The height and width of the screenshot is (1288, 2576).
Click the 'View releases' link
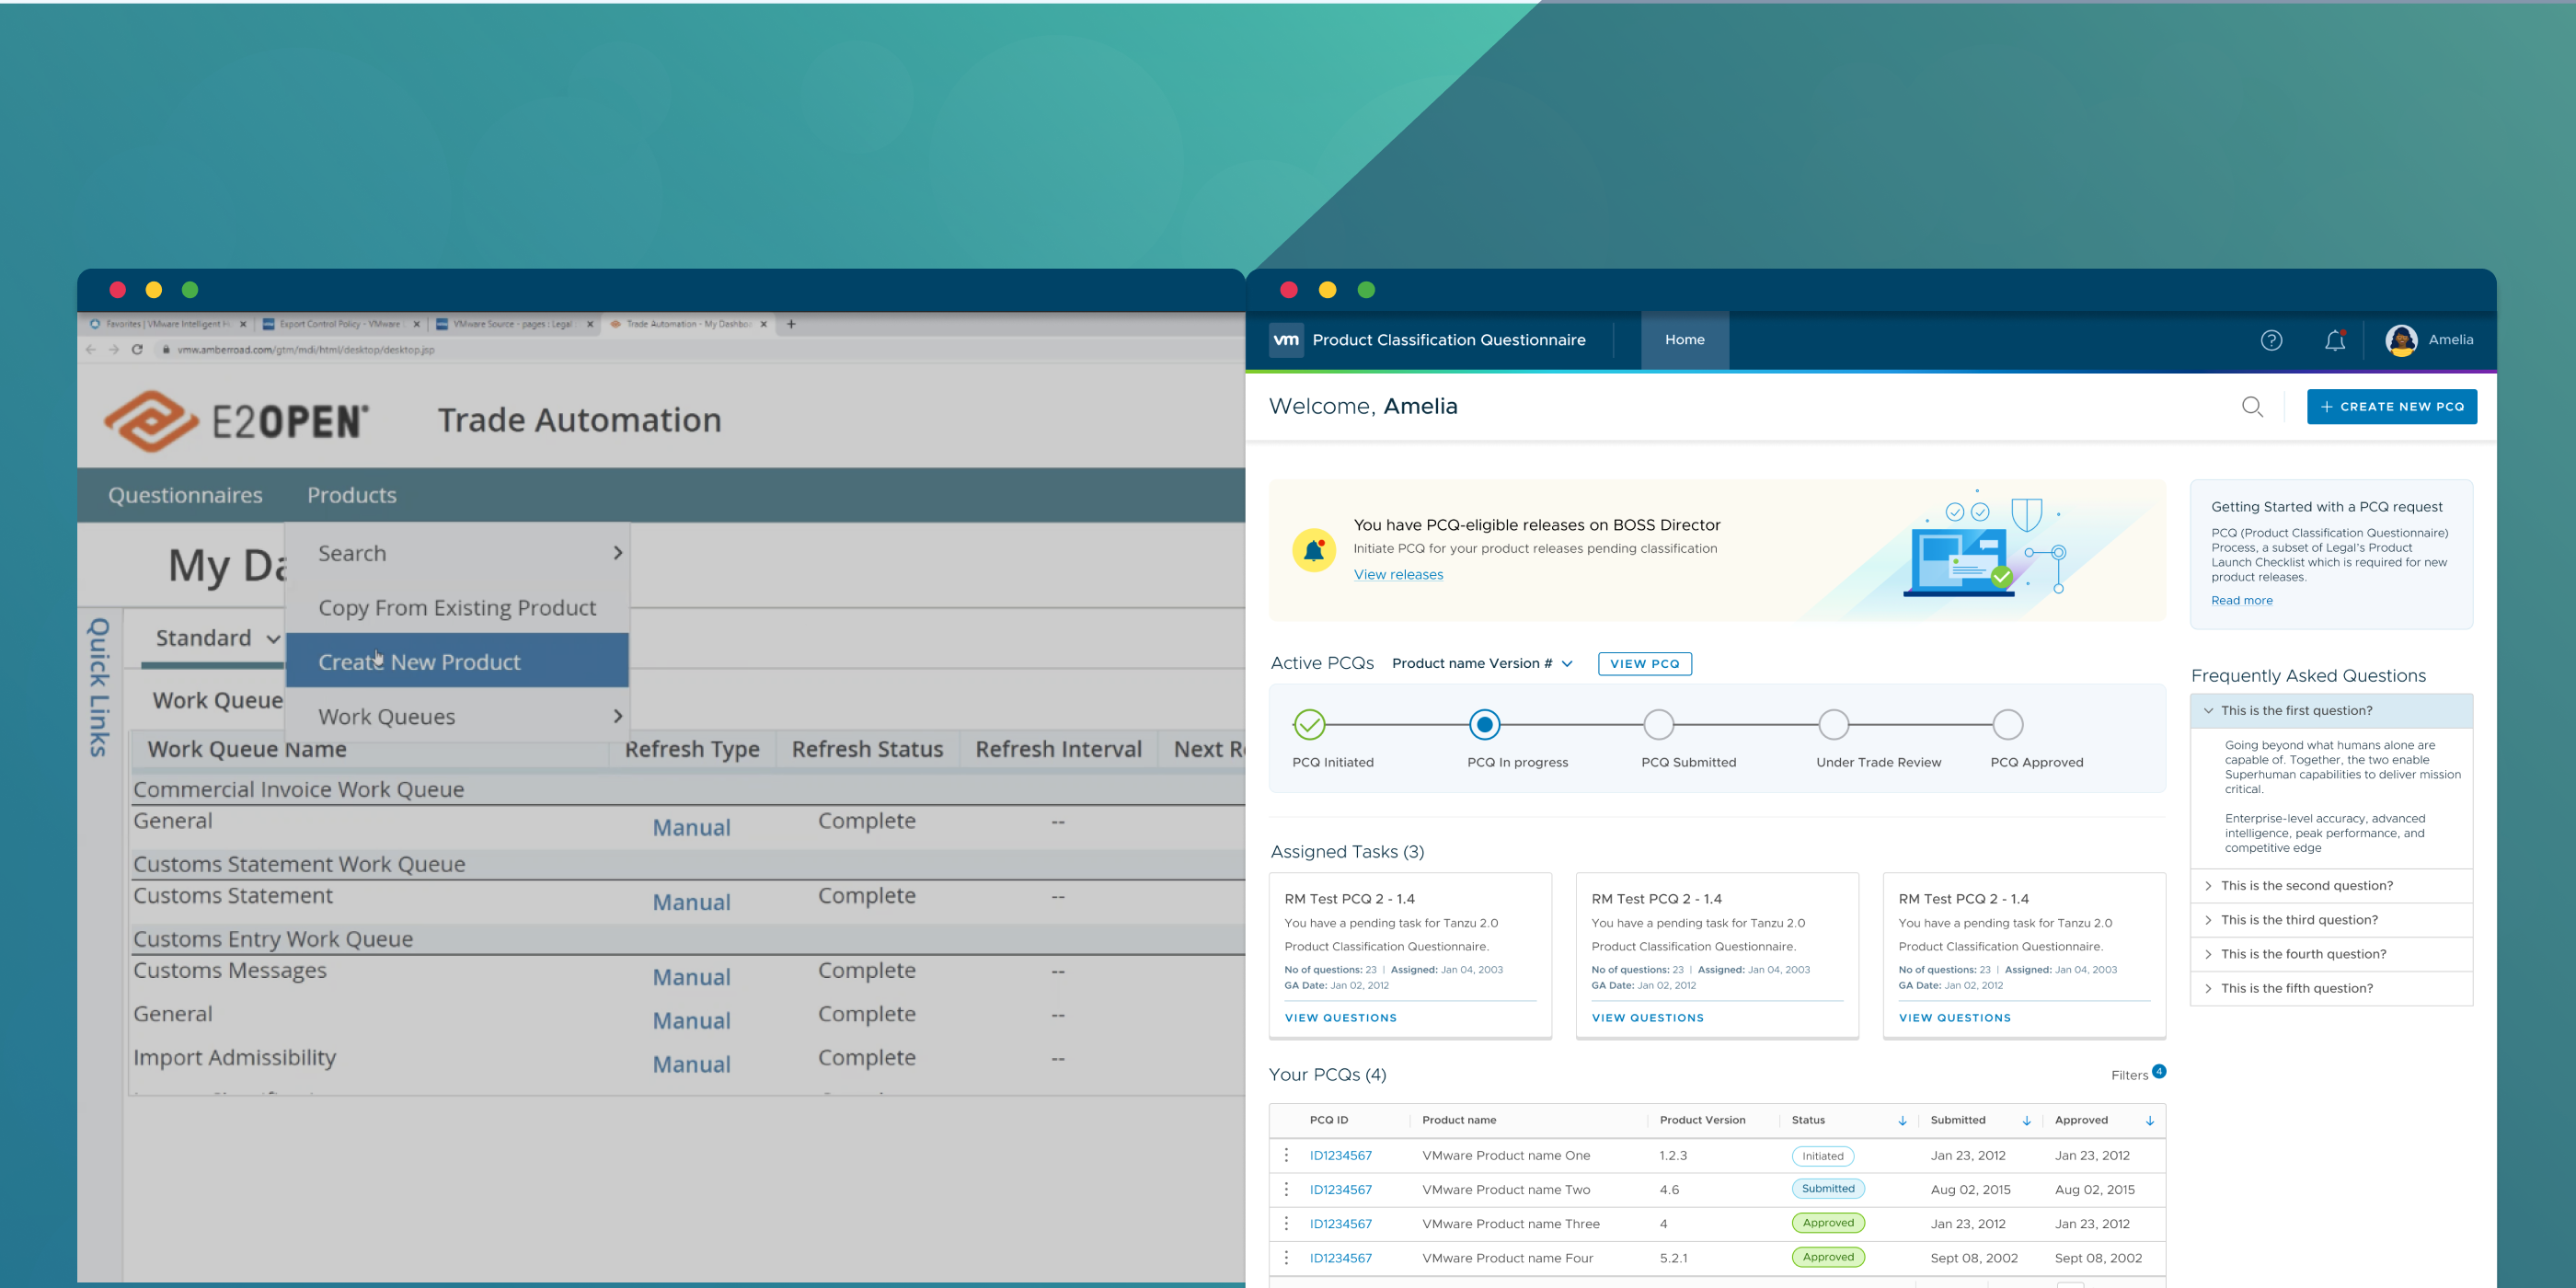(1398, 574)
